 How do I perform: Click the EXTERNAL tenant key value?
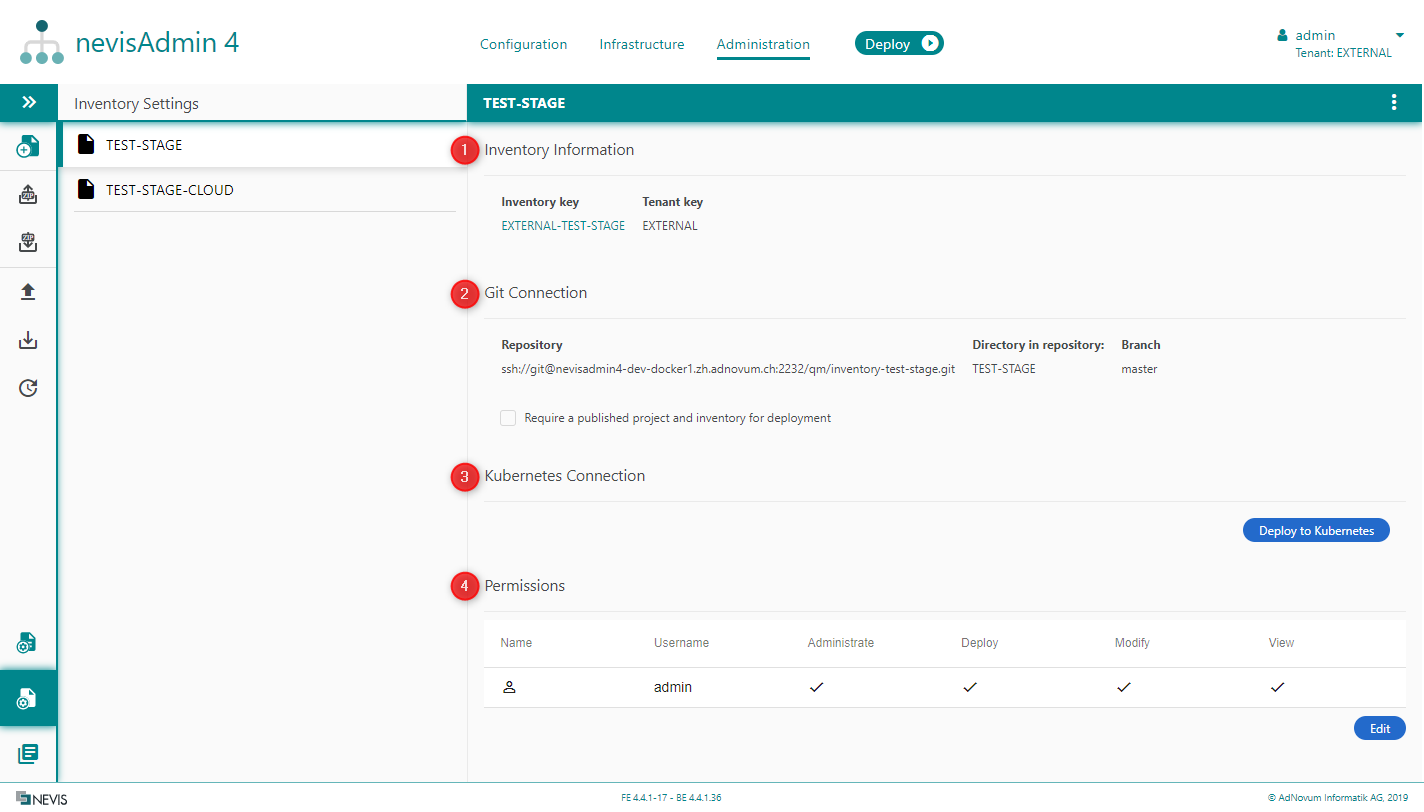670,226
